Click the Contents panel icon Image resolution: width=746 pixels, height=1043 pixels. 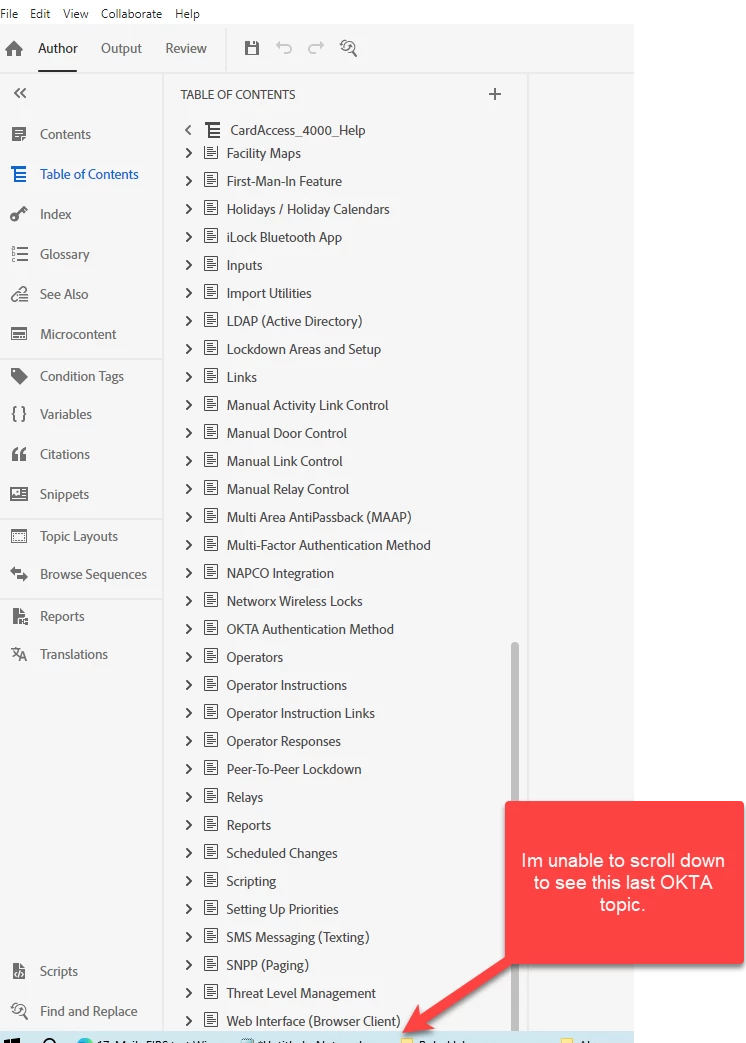point(19,134)
